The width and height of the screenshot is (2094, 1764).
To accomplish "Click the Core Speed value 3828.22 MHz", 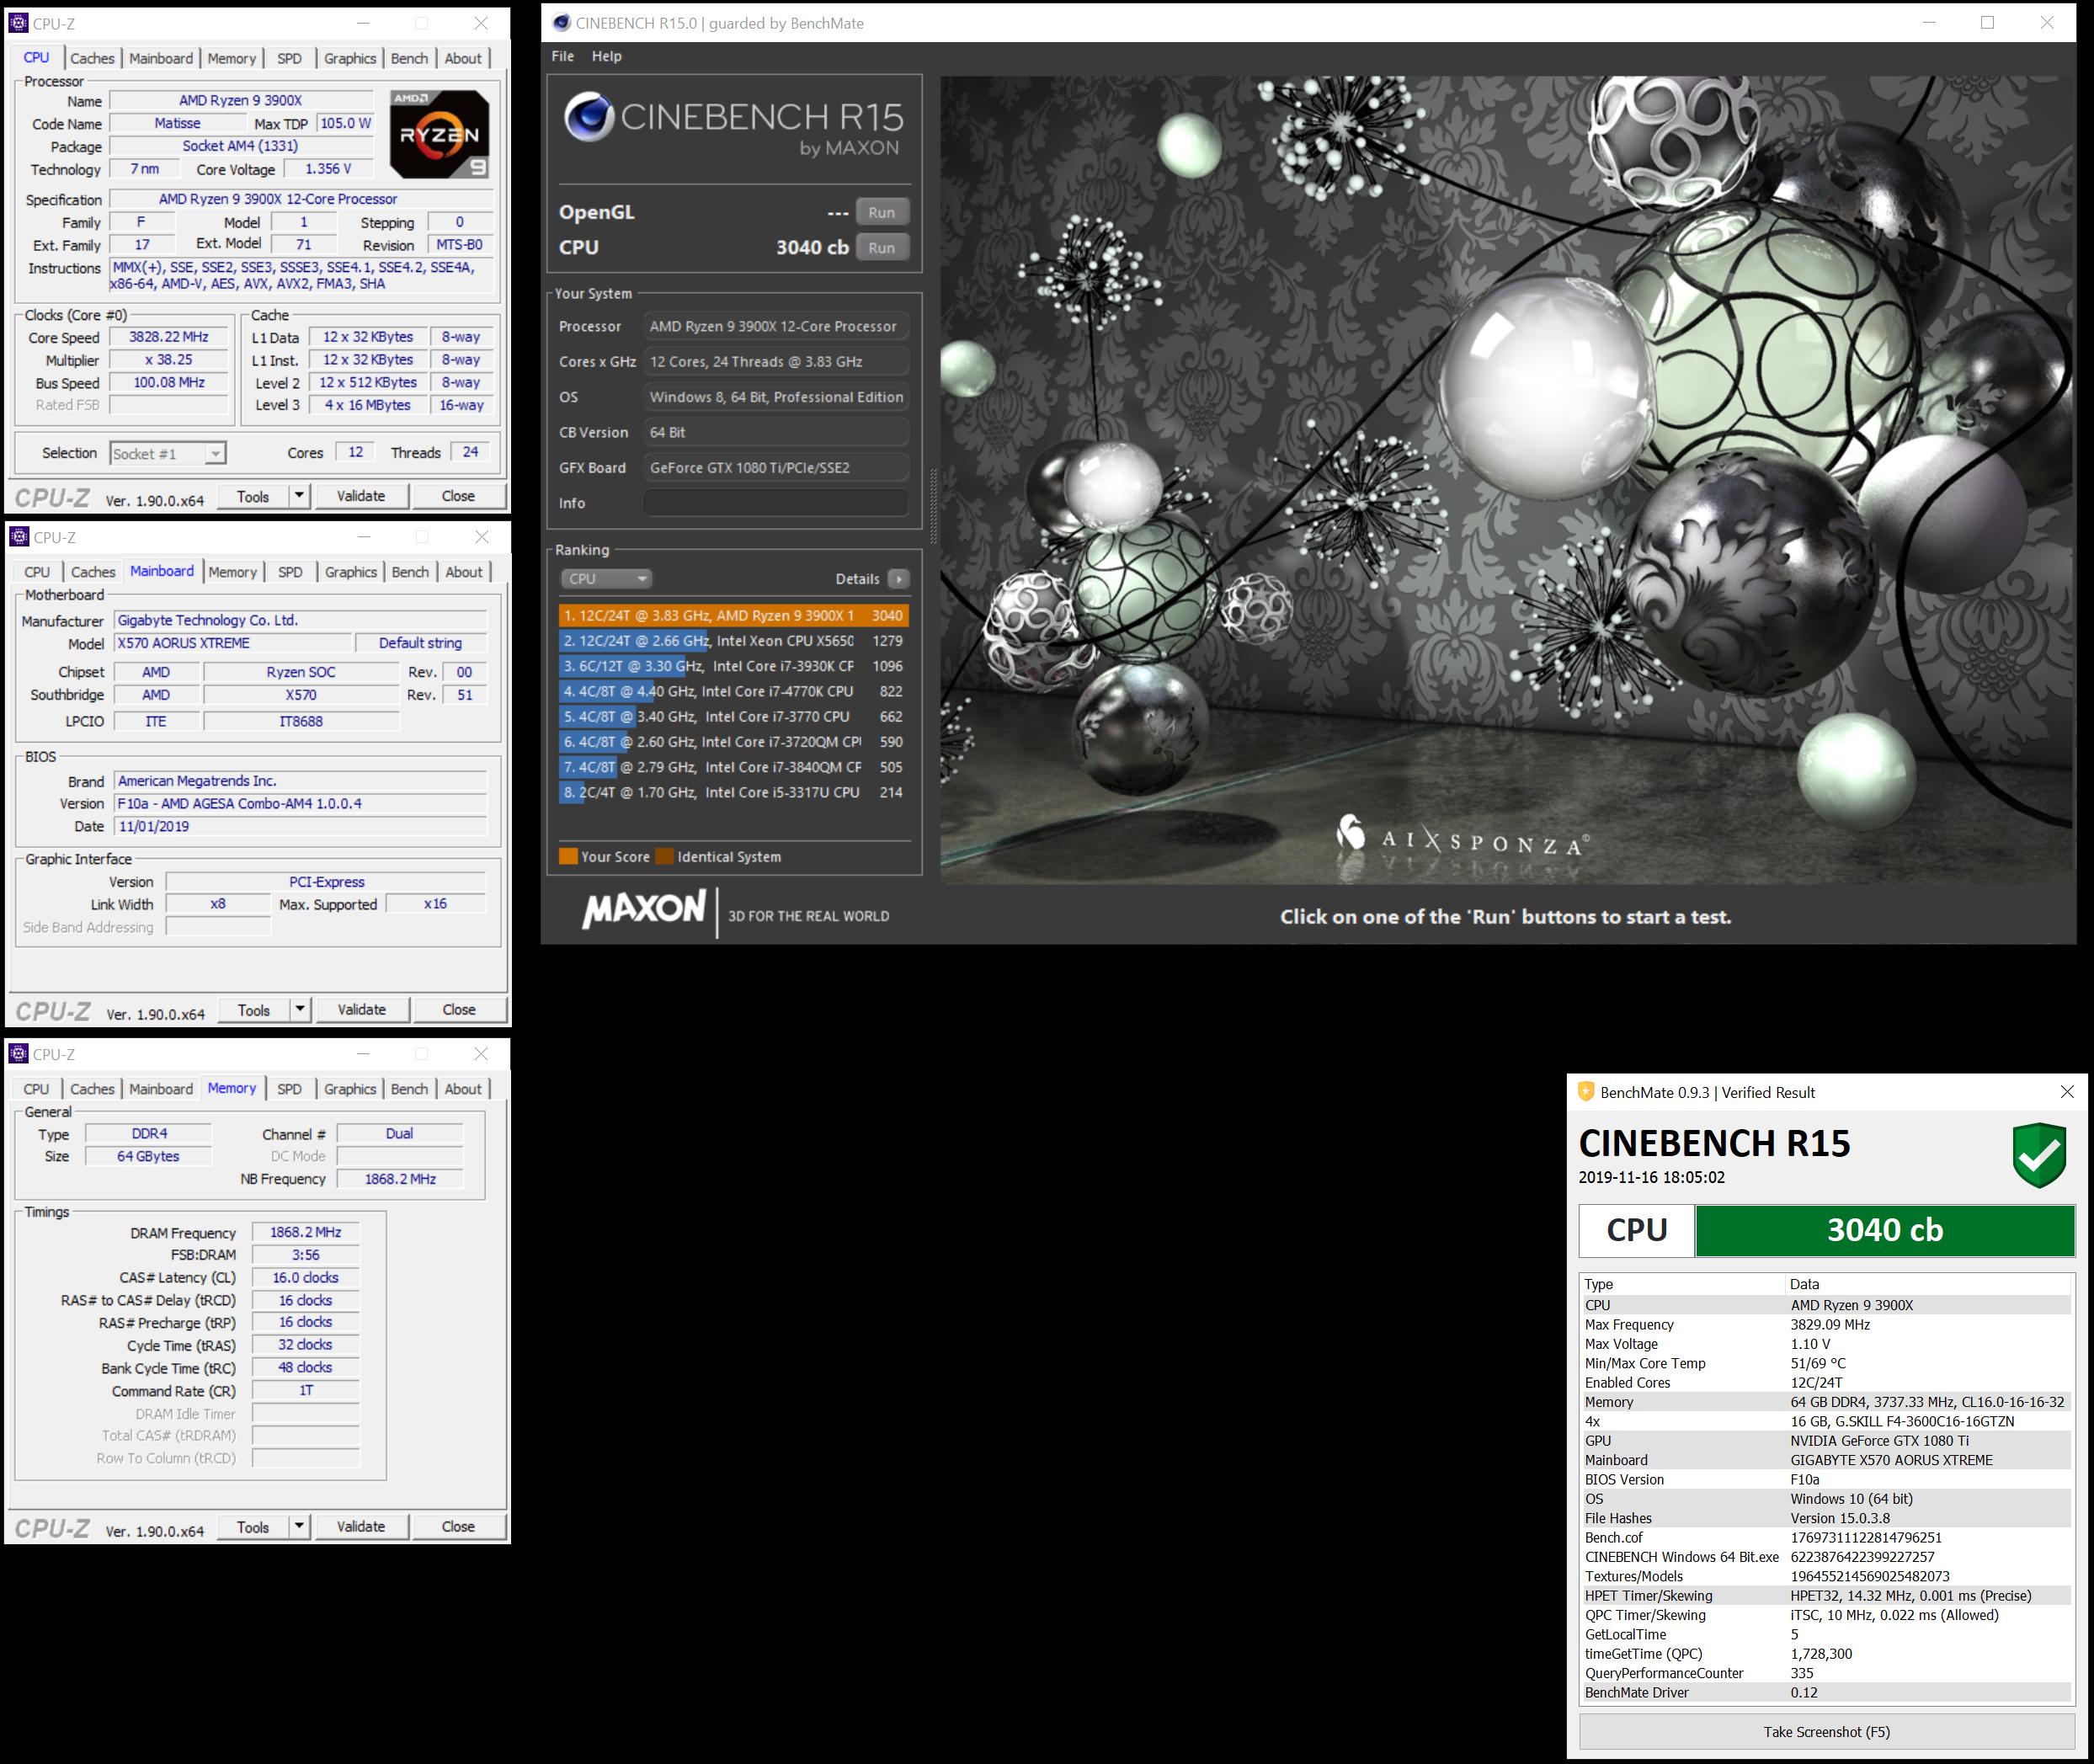I will tap(169, 337).
